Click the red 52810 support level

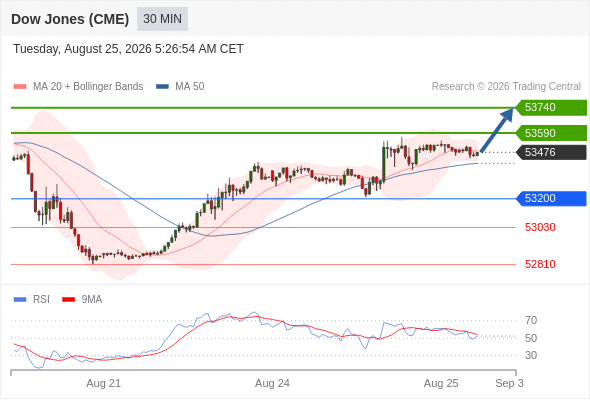pos(540,264)
